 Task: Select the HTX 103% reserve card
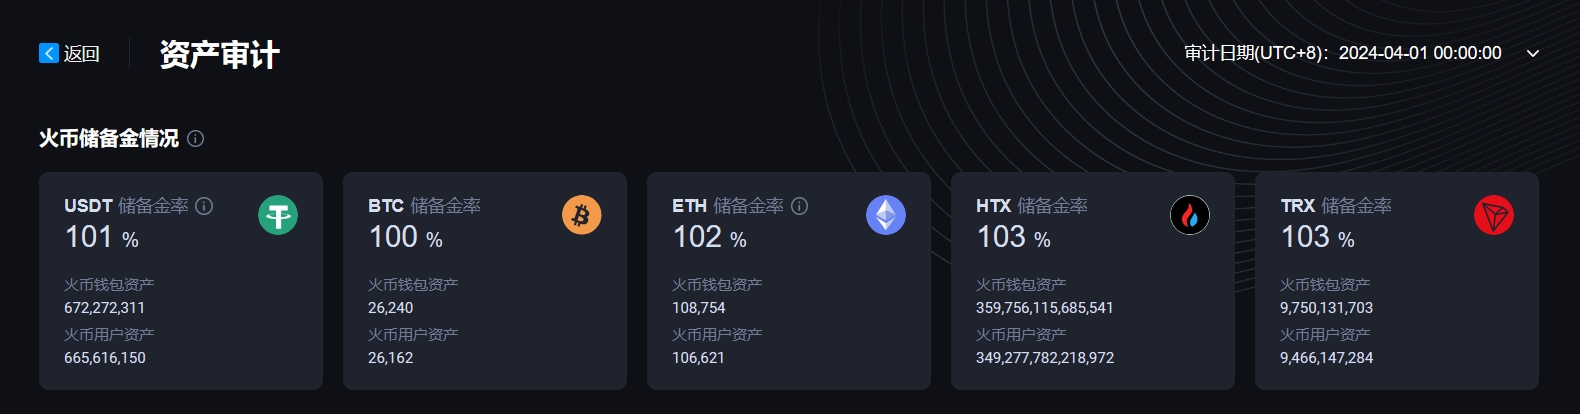pos(1093,281)
